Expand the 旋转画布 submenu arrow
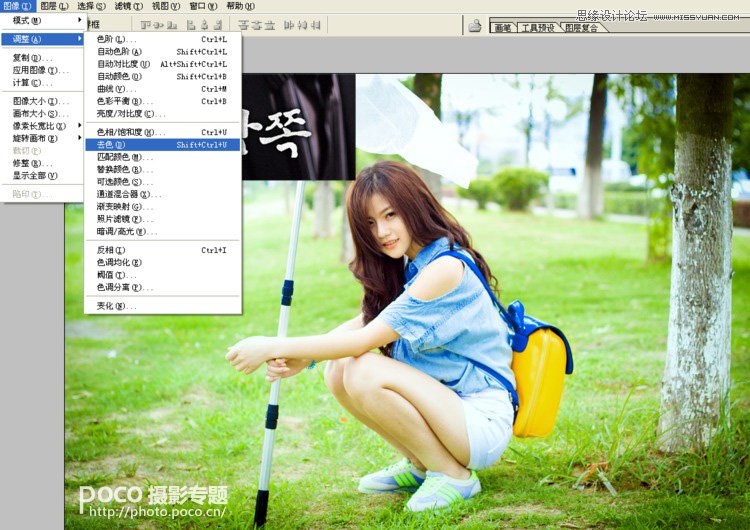This screenshot has width=750, height=530. tap(79, 138)
